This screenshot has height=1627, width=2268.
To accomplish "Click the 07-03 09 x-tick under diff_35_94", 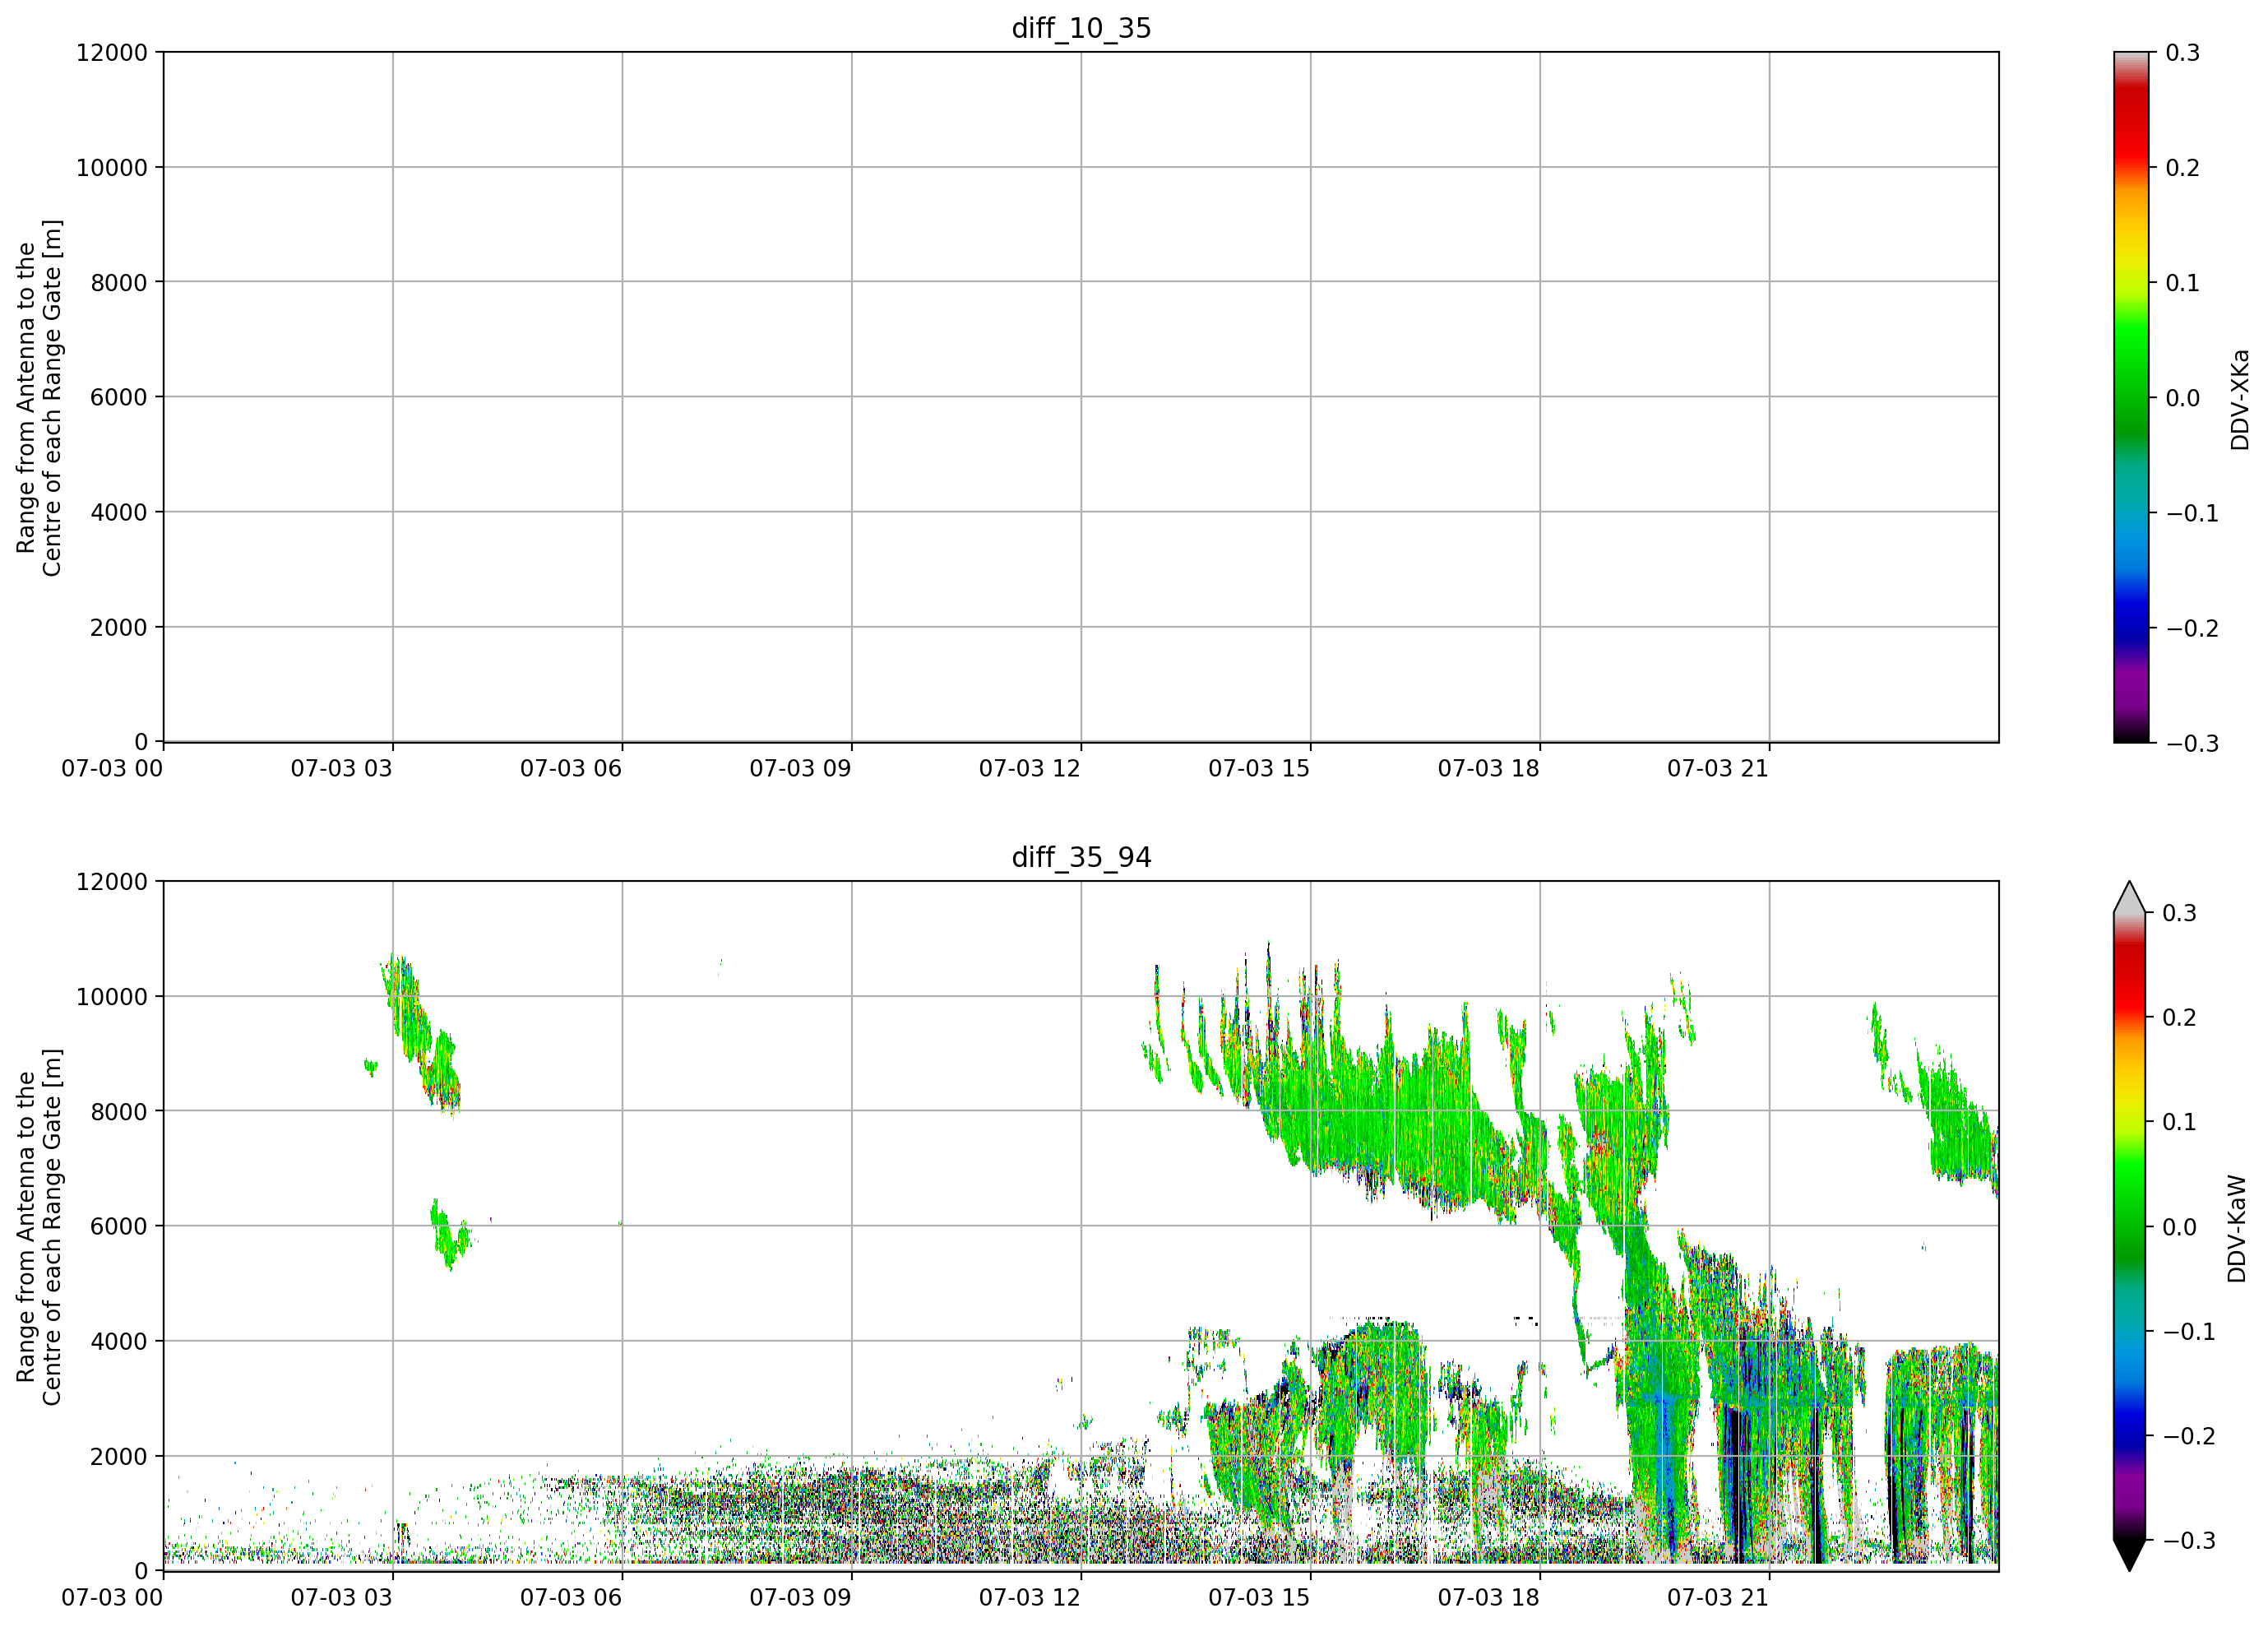I will click(x=801, y=1597).
